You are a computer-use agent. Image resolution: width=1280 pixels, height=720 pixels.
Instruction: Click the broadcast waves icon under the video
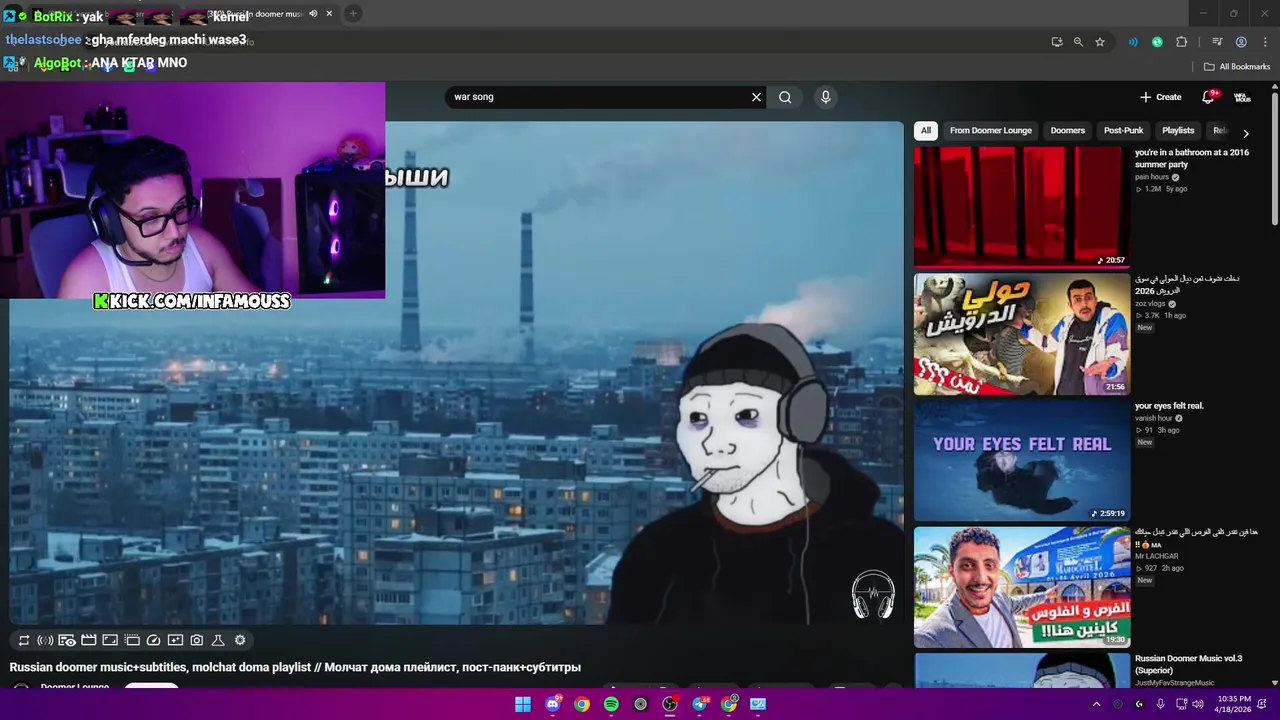click(x=45, y=640)
